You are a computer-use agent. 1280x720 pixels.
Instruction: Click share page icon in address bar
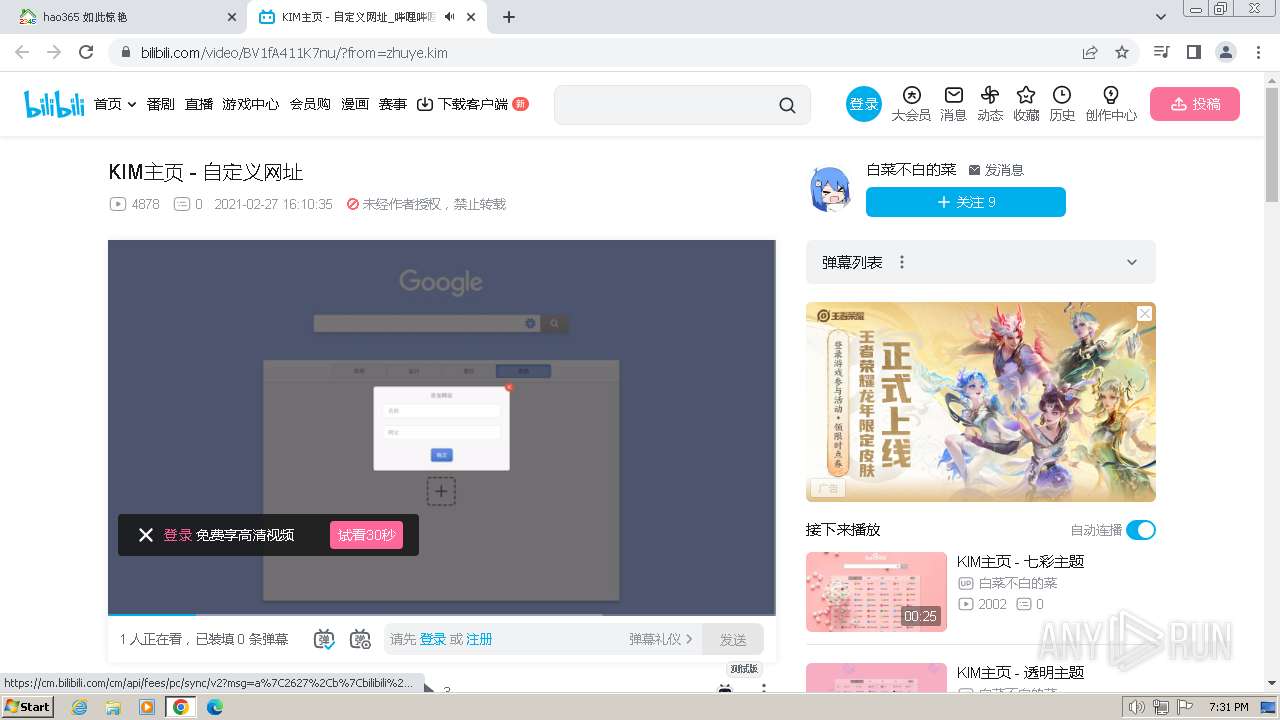coord(1090,52)
